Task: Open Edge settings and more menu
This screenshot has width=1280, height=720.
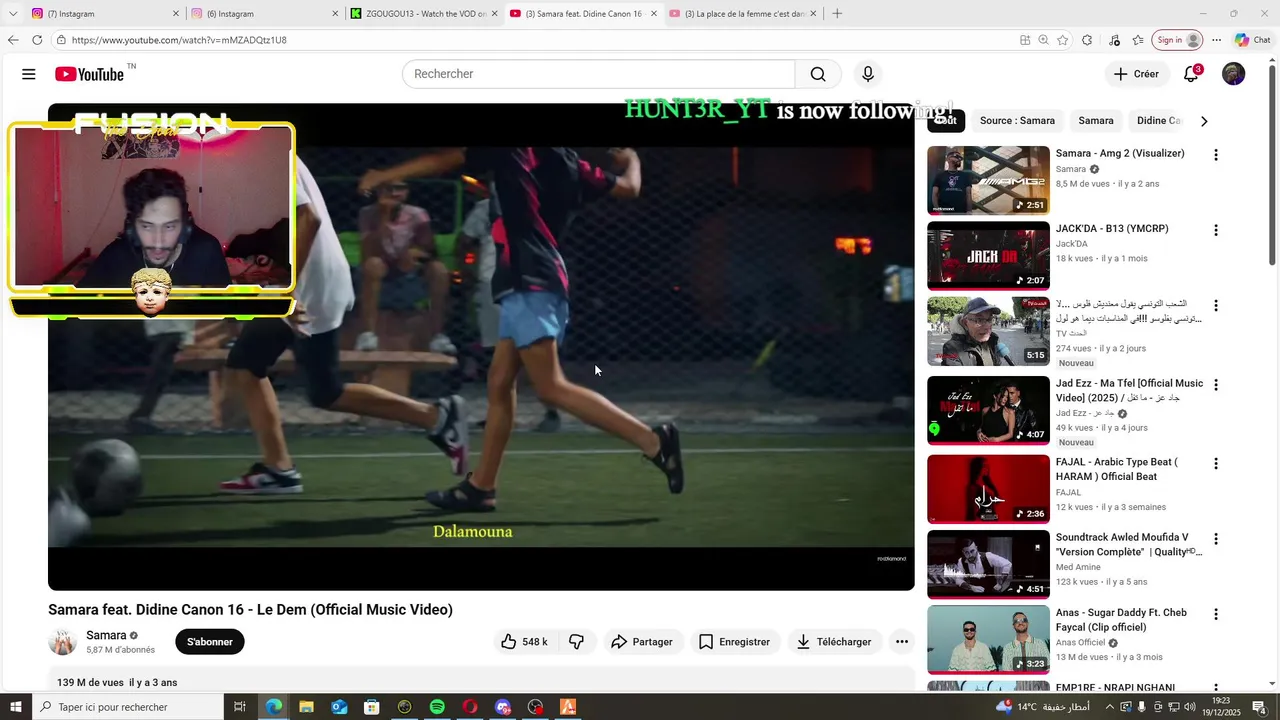Action: (x=1216, y=40)
